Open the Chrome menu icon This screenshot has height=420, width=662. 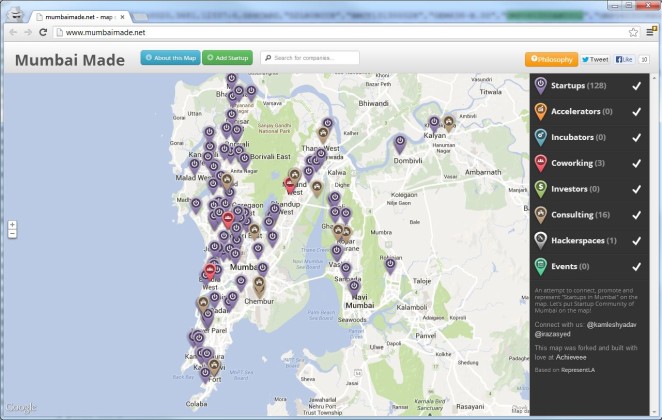651,32
